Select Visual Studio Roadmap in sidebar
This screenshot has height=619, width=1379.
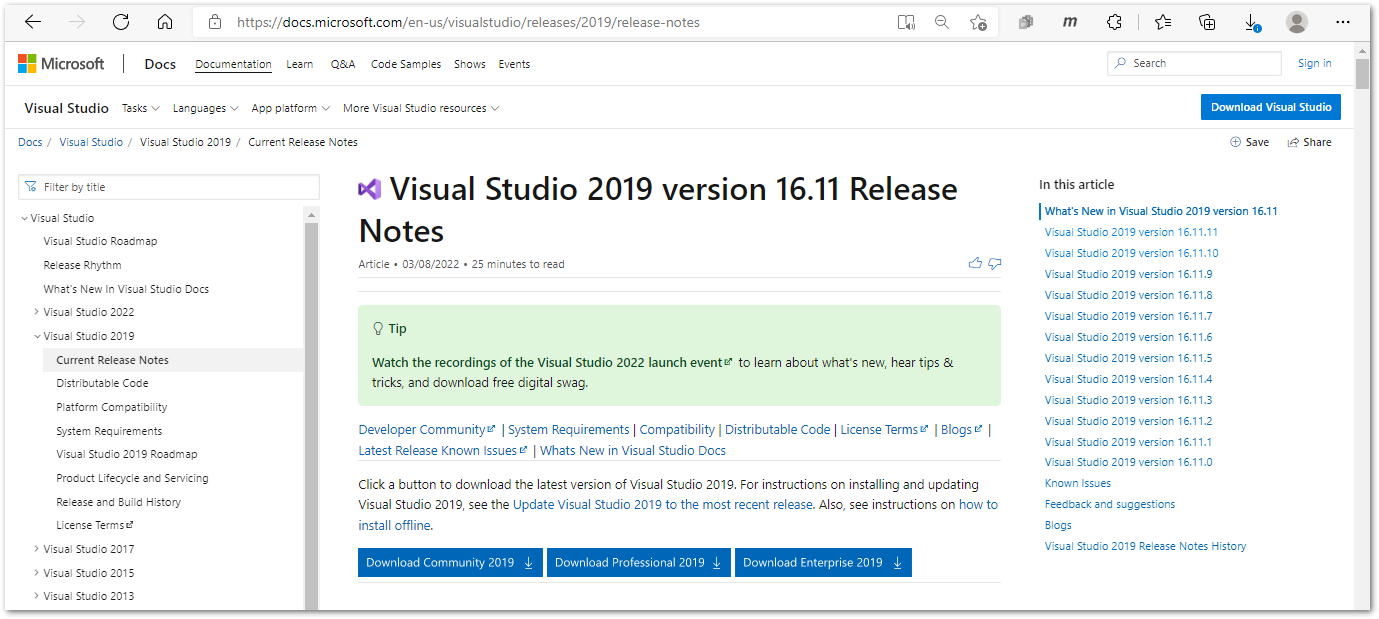pos(100,241)
